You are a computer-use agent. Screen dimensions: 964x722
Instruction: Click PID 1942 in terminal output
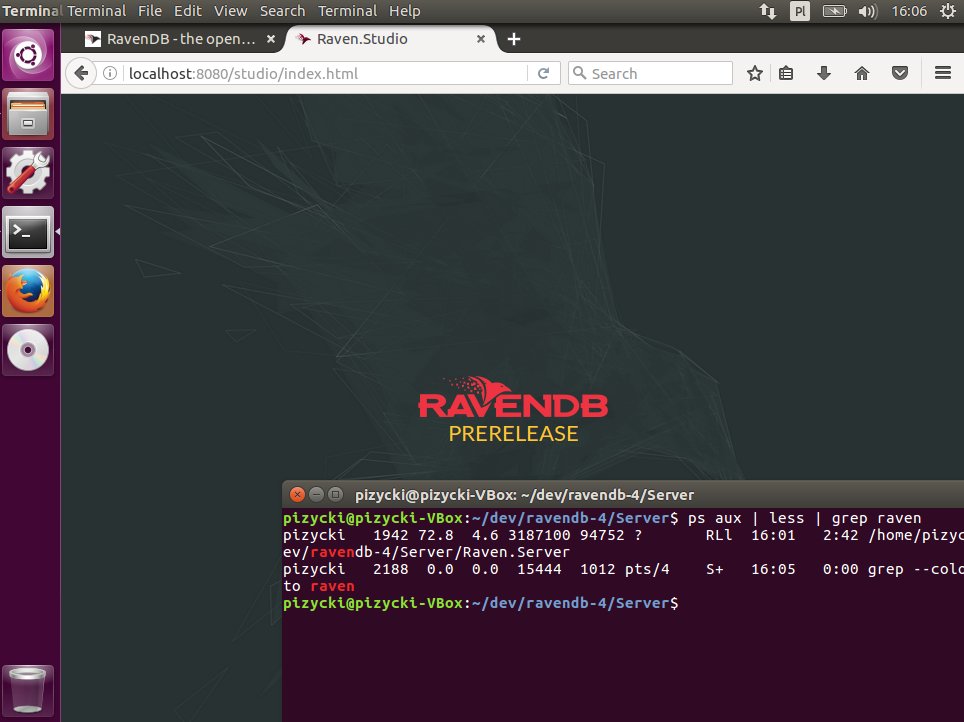pos(390,535)
